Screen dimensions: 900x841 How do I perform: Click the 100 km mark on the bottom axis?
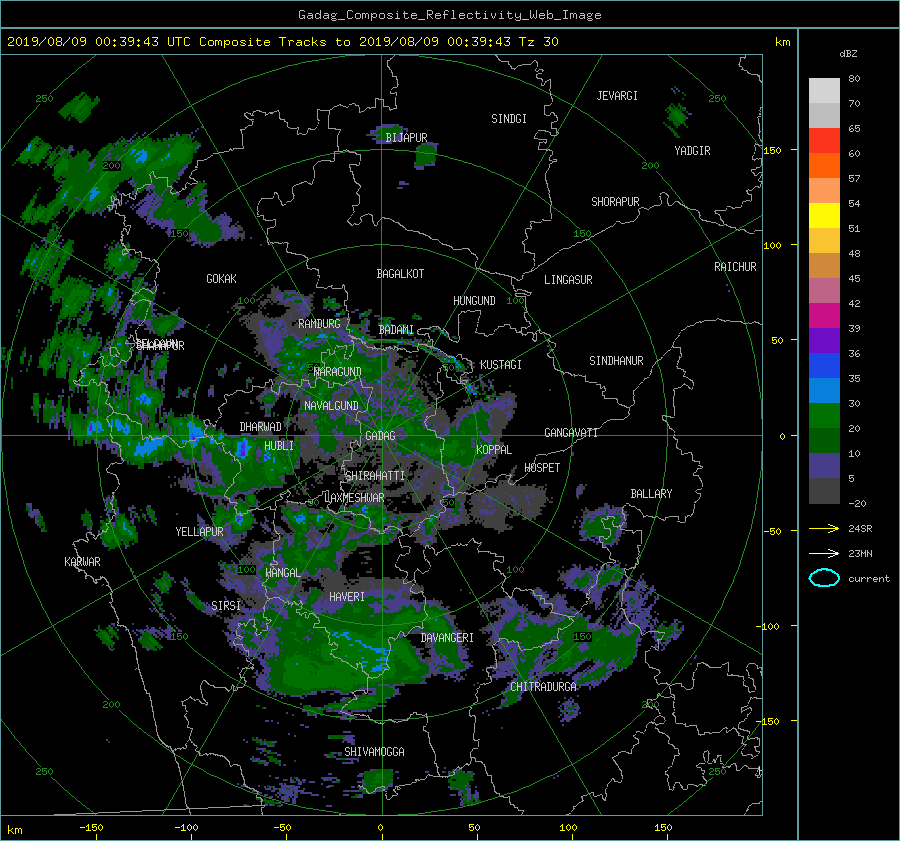click(x=568, y=828)
